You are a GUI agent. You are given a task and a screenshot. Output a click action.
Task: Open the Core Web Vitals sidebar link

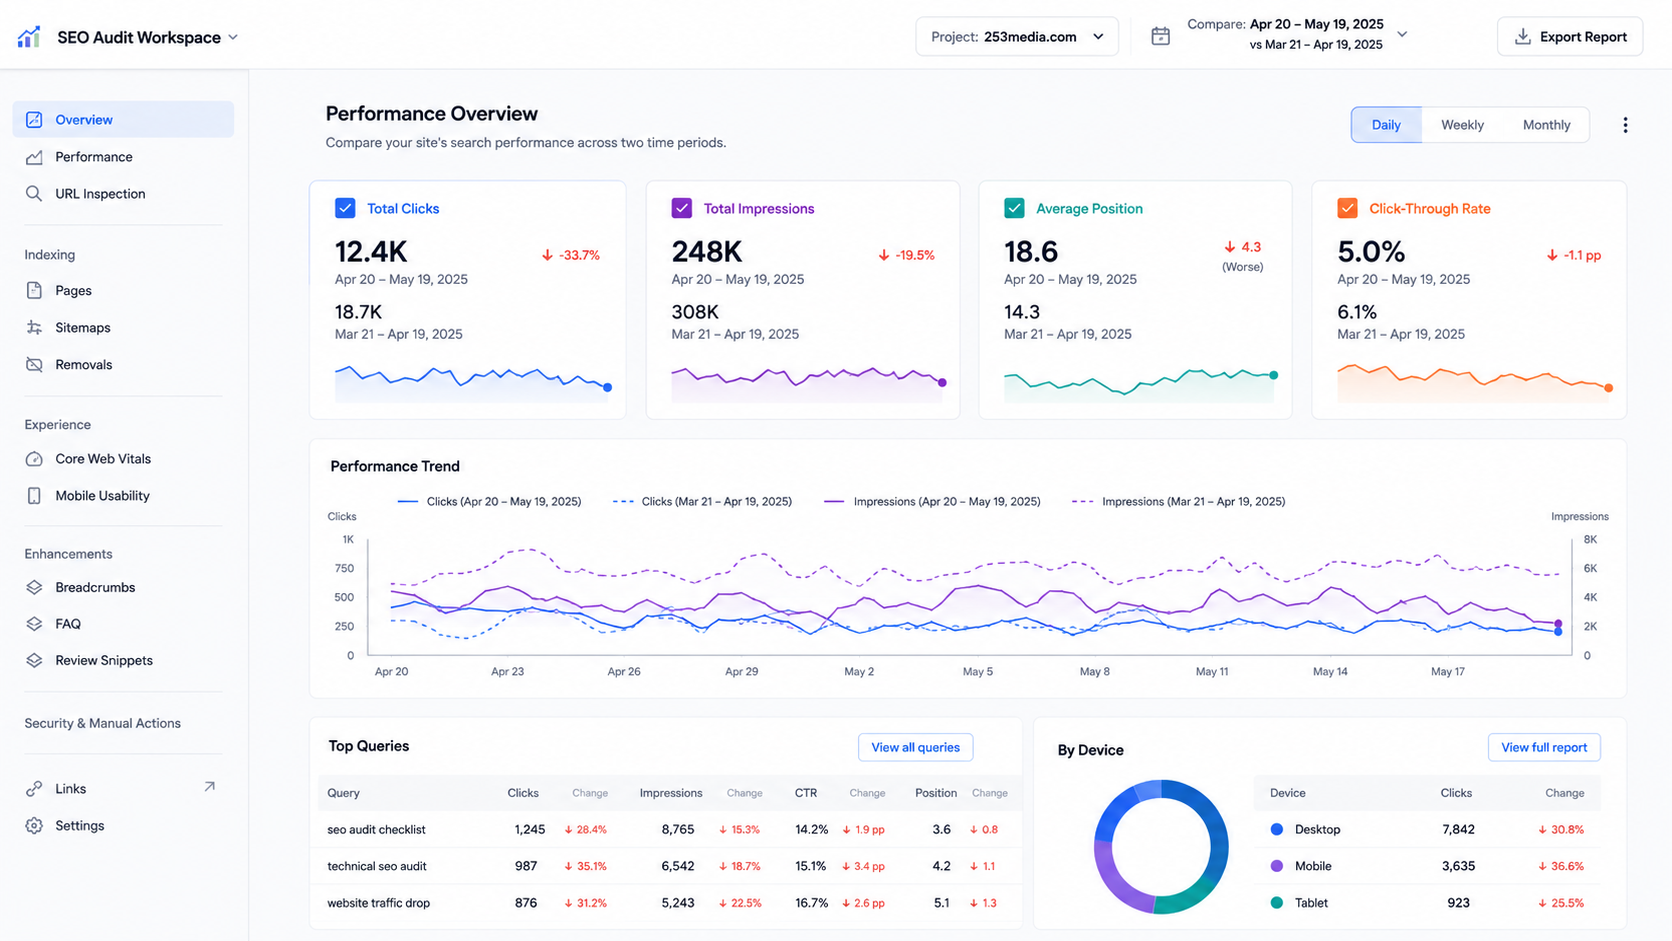click(123, 459)
